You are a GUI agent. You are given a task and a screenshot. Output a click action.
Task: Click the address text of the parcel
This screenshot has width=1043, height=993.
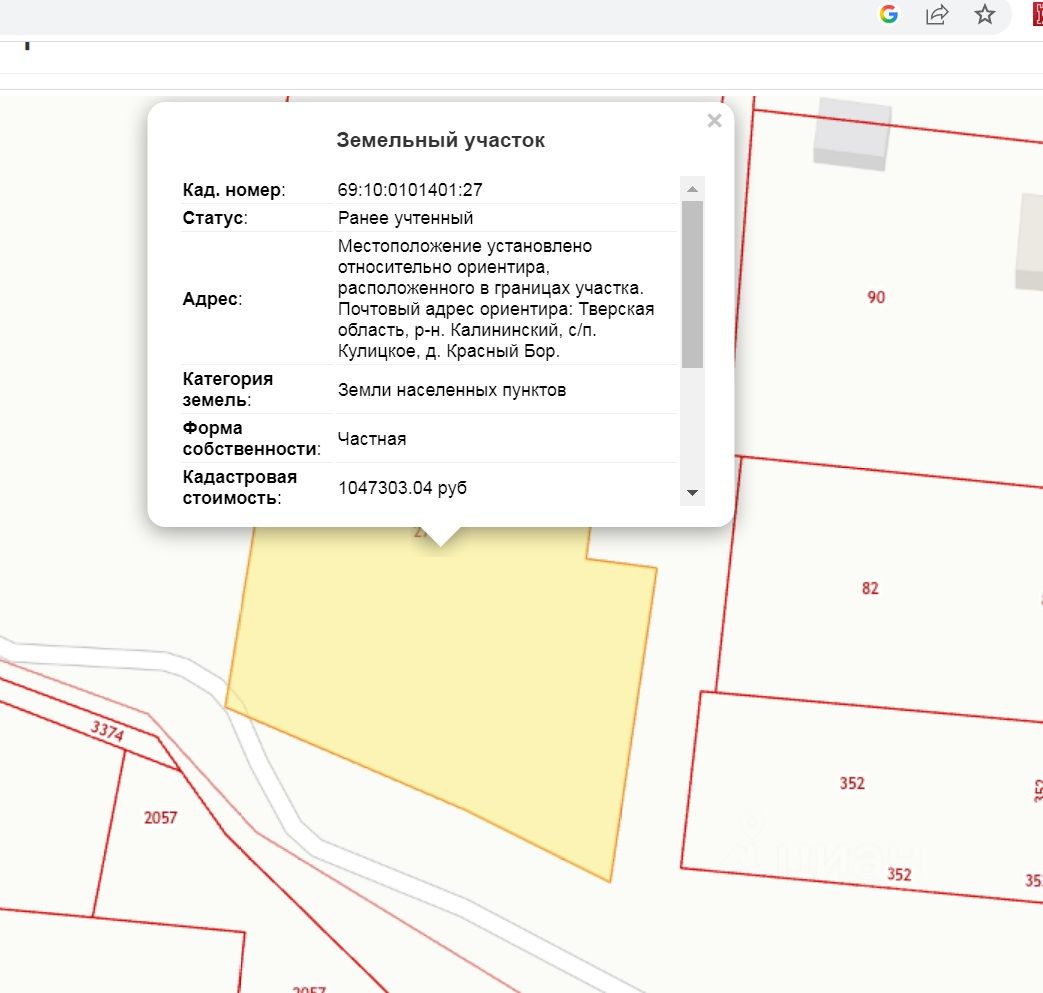[x=496, y=298]
